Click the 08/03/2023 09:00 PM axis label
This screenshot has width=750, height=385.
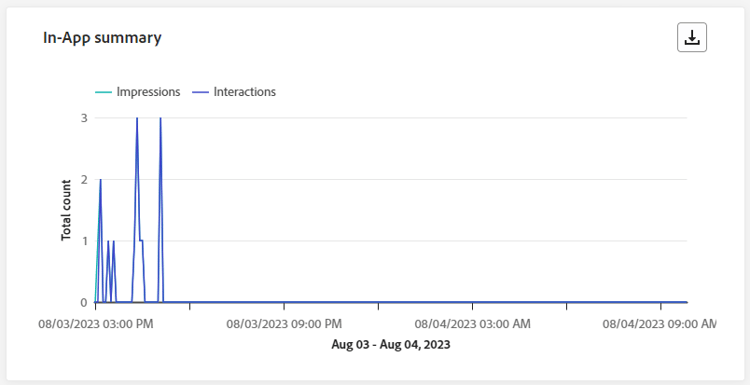pyautogui.click(x=284, y=324)
